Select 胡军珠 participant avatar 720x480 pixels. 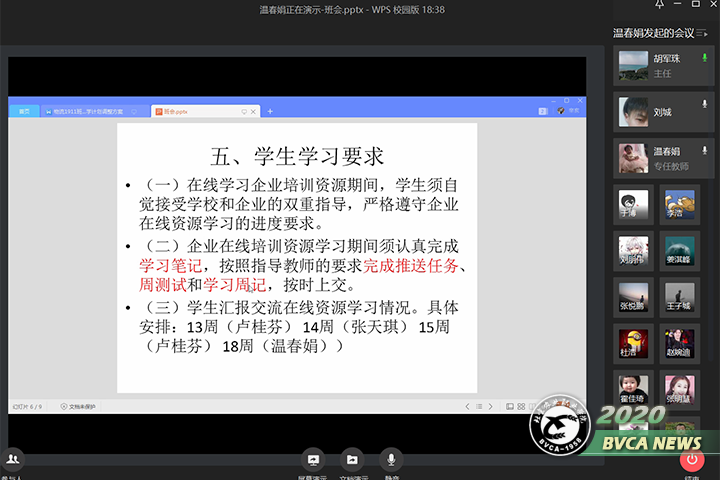(x=632, y=66)
